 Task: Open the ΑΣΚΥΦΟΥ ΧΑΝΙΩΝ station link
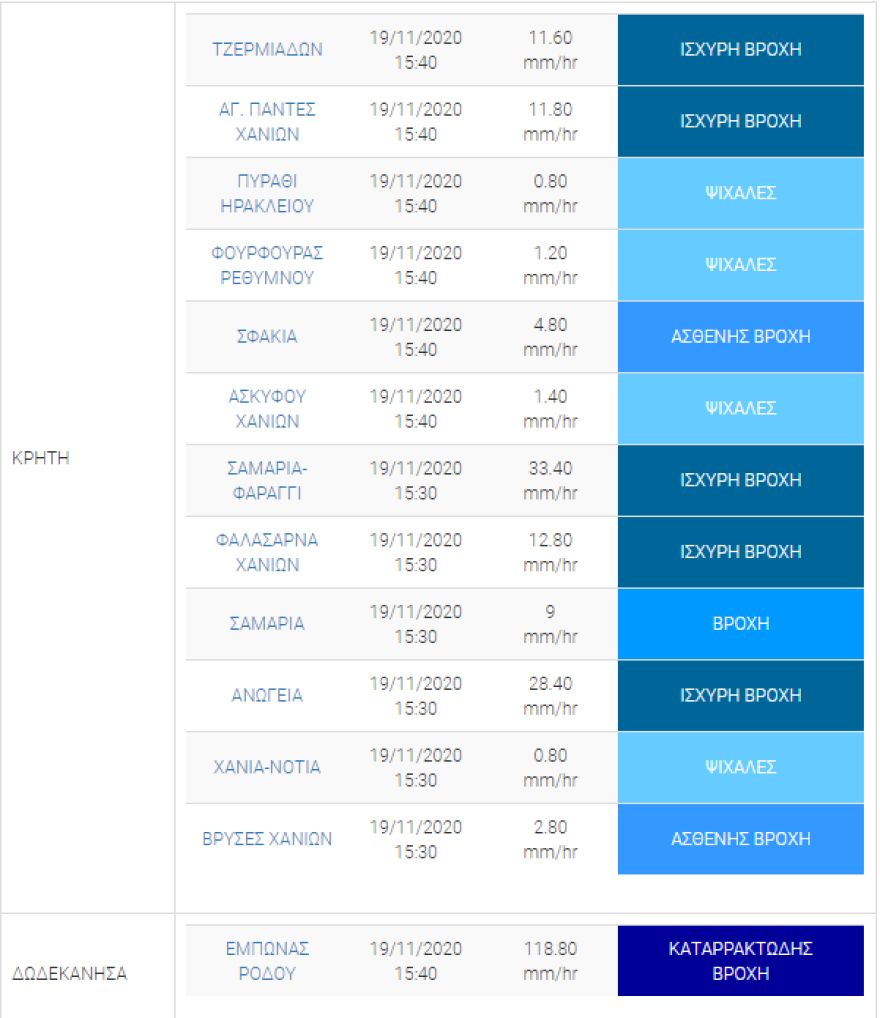pos(267,409)
